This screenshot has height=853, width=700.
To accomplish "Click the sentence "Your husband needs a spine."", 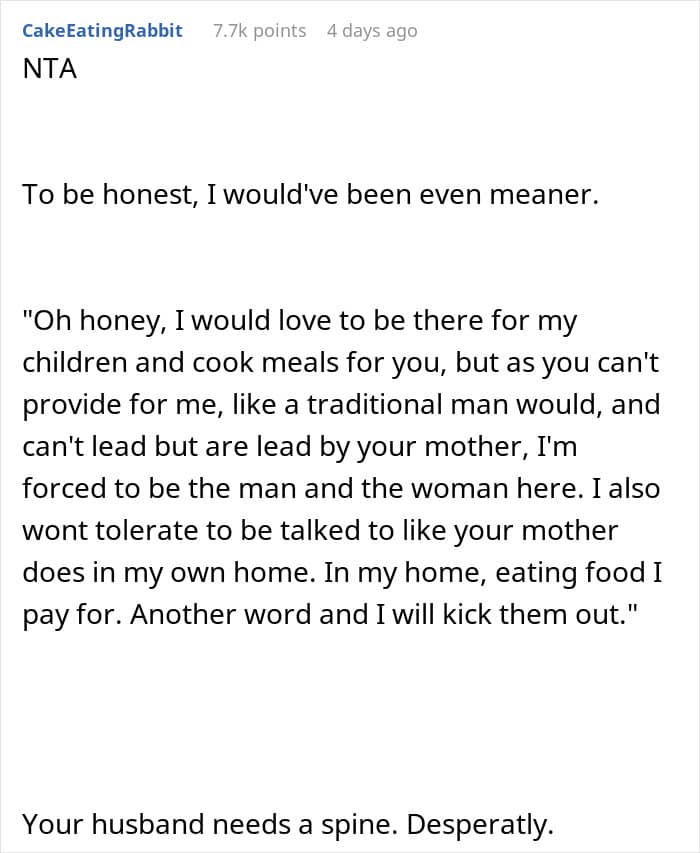I will [207, 824].
